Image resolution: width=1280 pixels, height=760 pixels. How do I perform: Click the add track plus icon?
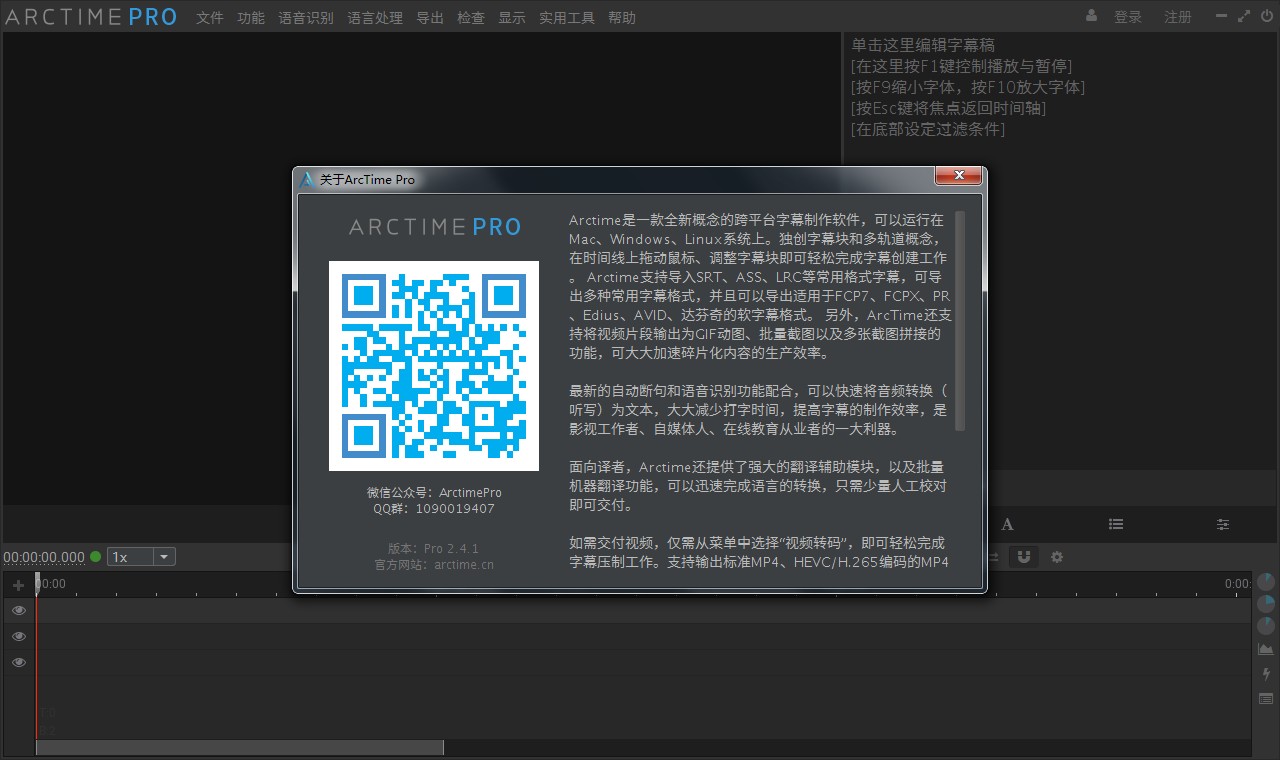point(18,584)
